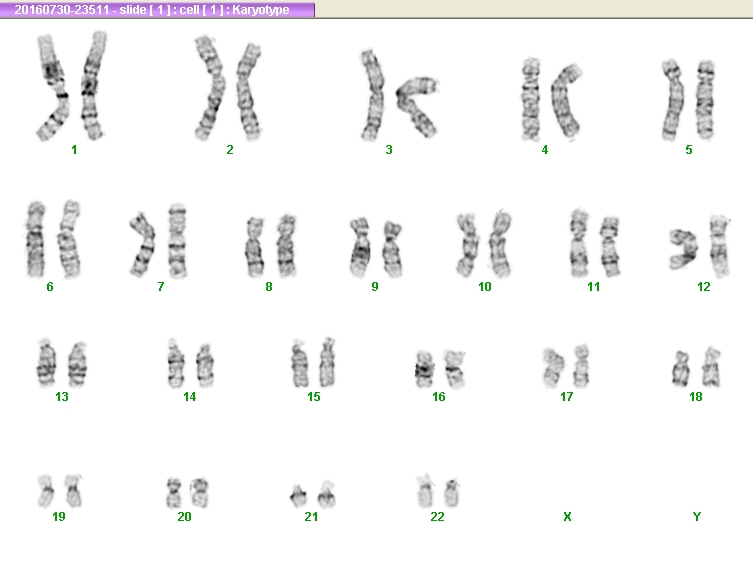Click the green label number 10
The image size is (753, 581).
click(x=485, y=287)
